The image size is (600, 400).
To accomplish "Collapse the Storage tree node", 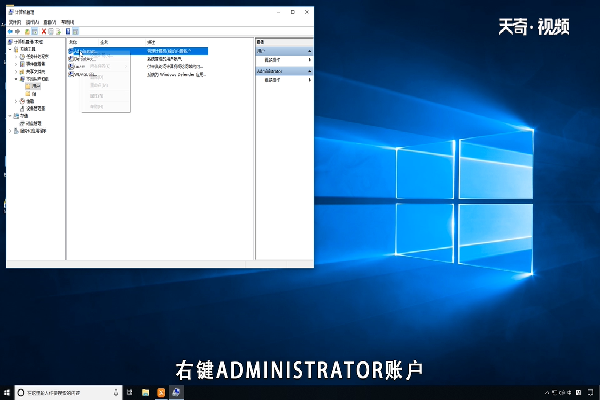I will (x=10, y=116).
